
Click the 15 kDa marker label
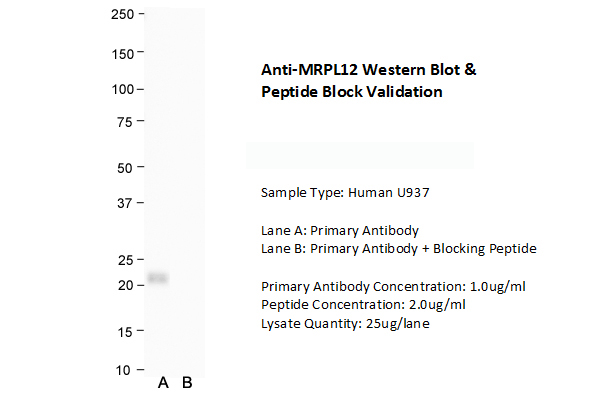pos(125,331)
